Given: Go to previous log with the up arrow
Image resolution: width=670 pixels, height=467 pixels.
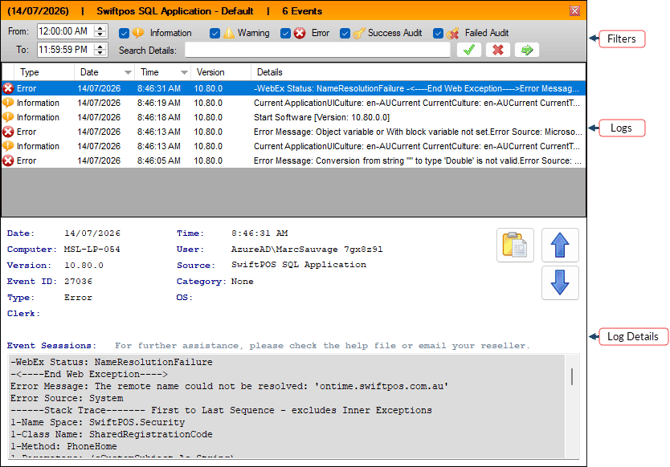Looking at the screenshot, I should pos(560,245).
